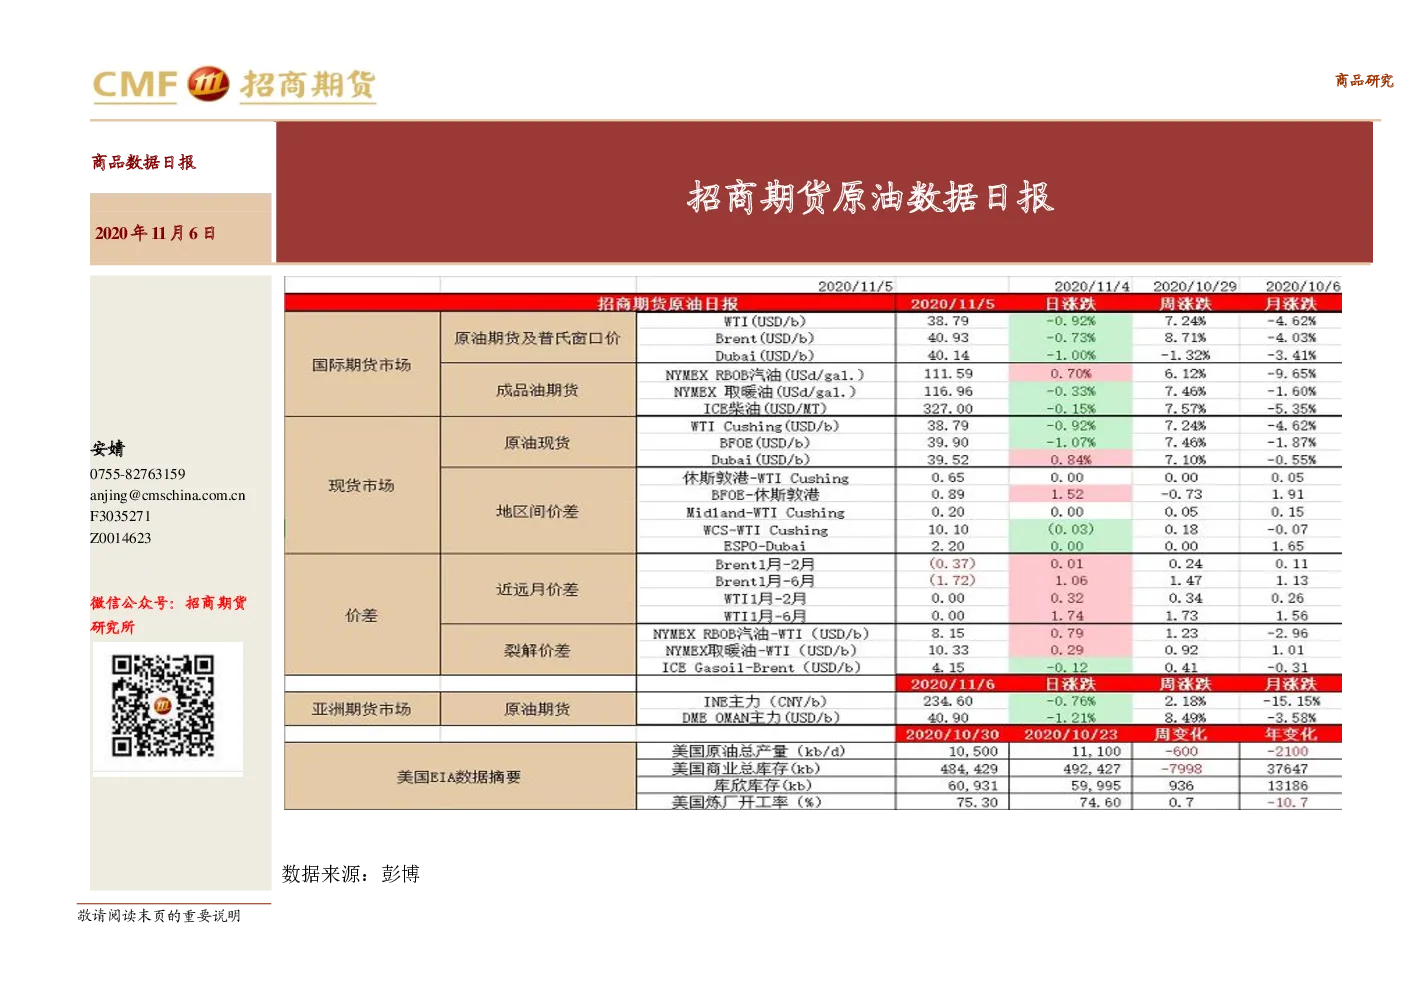Select the Brent1月-6月 row label
The image size is (1403, 992).
[x=765, y=581]
